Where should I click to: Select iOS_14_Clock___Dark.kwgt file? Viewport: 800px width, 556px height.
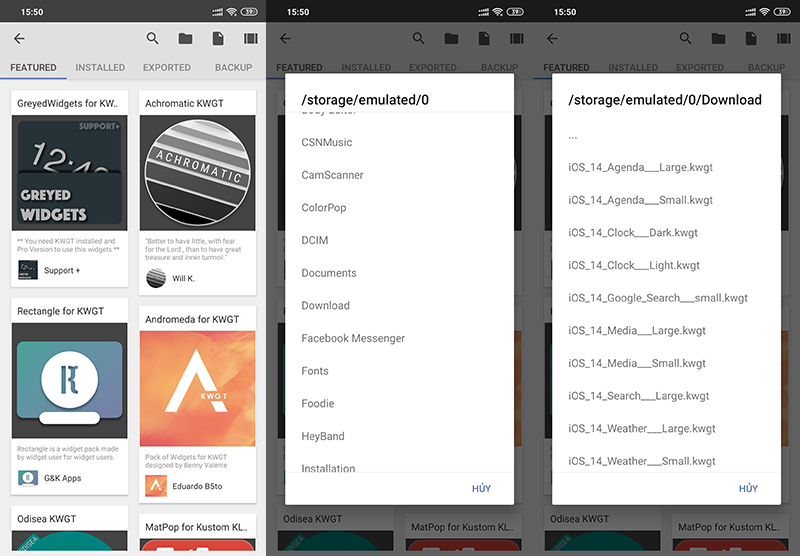point(666,233)
